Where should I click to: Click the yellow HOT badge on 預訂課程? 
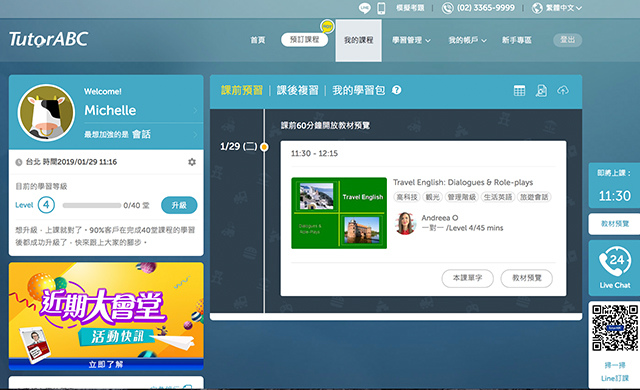click(x=327, y=27)
